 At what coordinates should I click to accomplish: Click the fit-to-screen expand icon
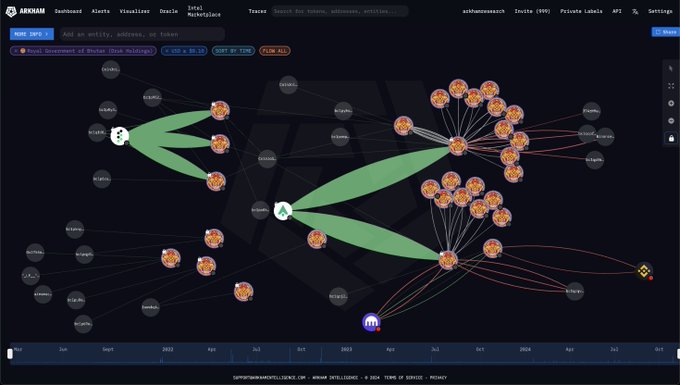pos(671,86)
